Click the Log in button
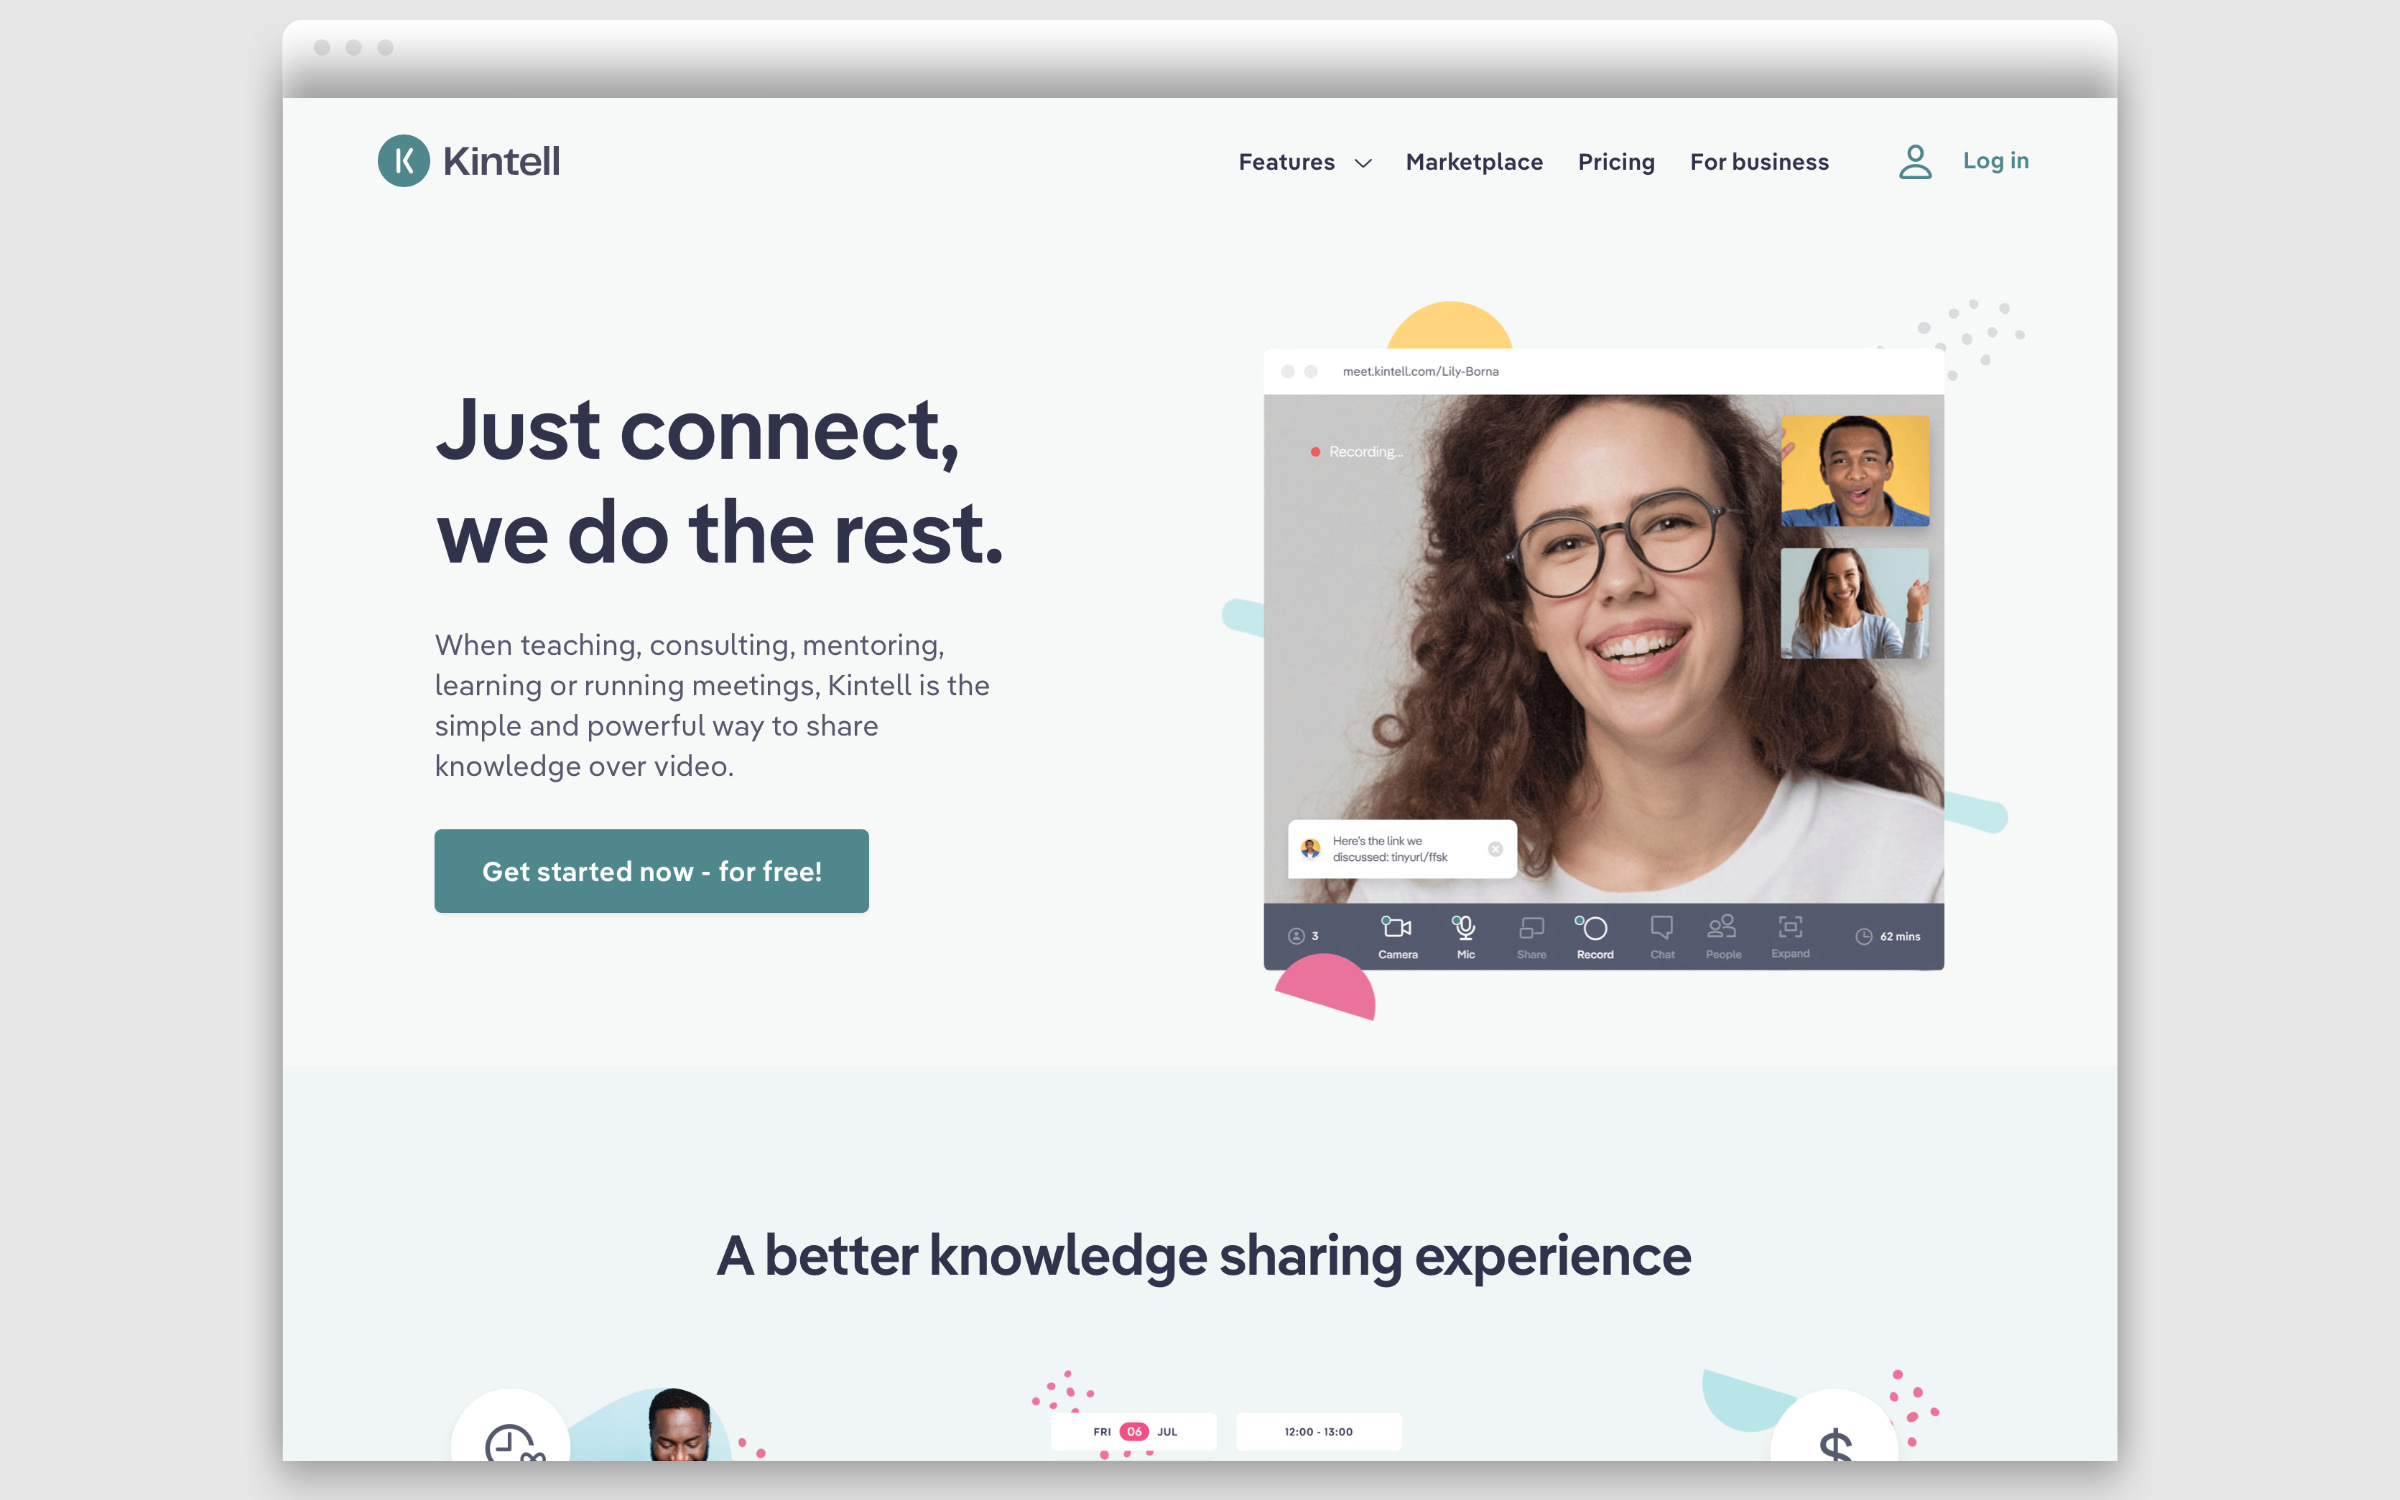Screen dimensions: 2400x1500 click(1996, 161)
